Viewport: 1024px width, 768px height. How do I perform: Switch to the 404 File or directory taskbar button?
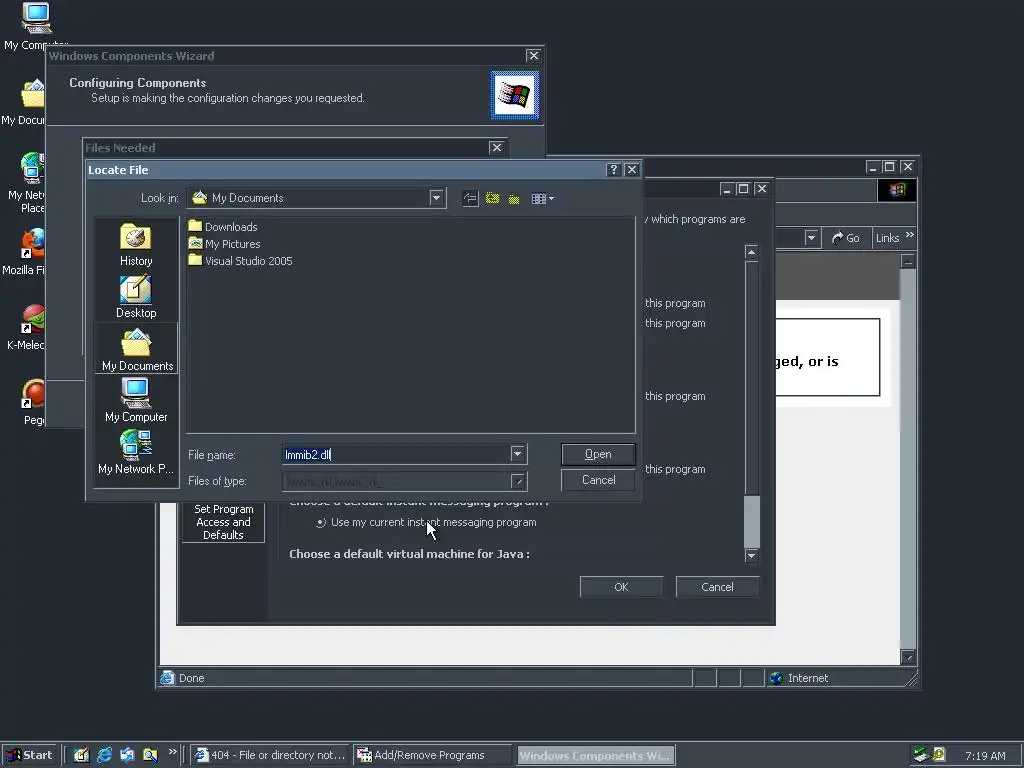click(x=271, y=755)
